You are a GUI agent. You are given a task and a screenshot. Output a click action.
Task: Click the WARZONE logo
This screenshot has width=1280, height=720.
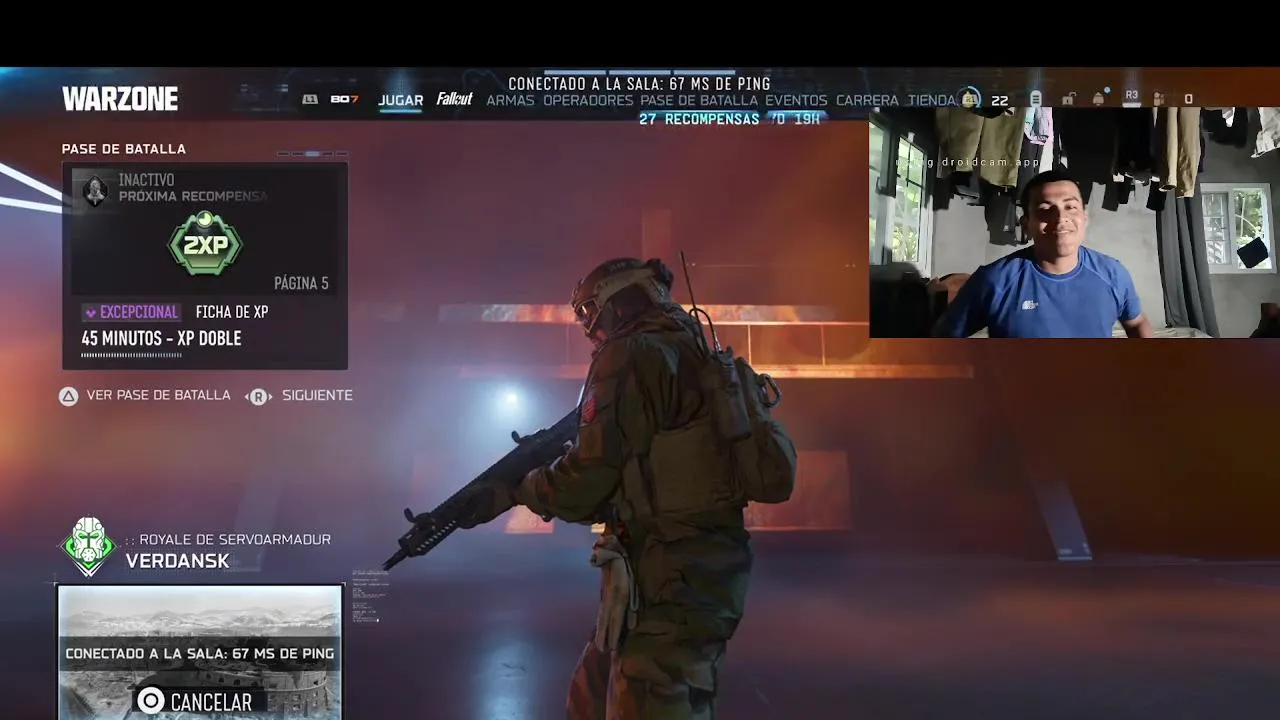coord(120,99)
